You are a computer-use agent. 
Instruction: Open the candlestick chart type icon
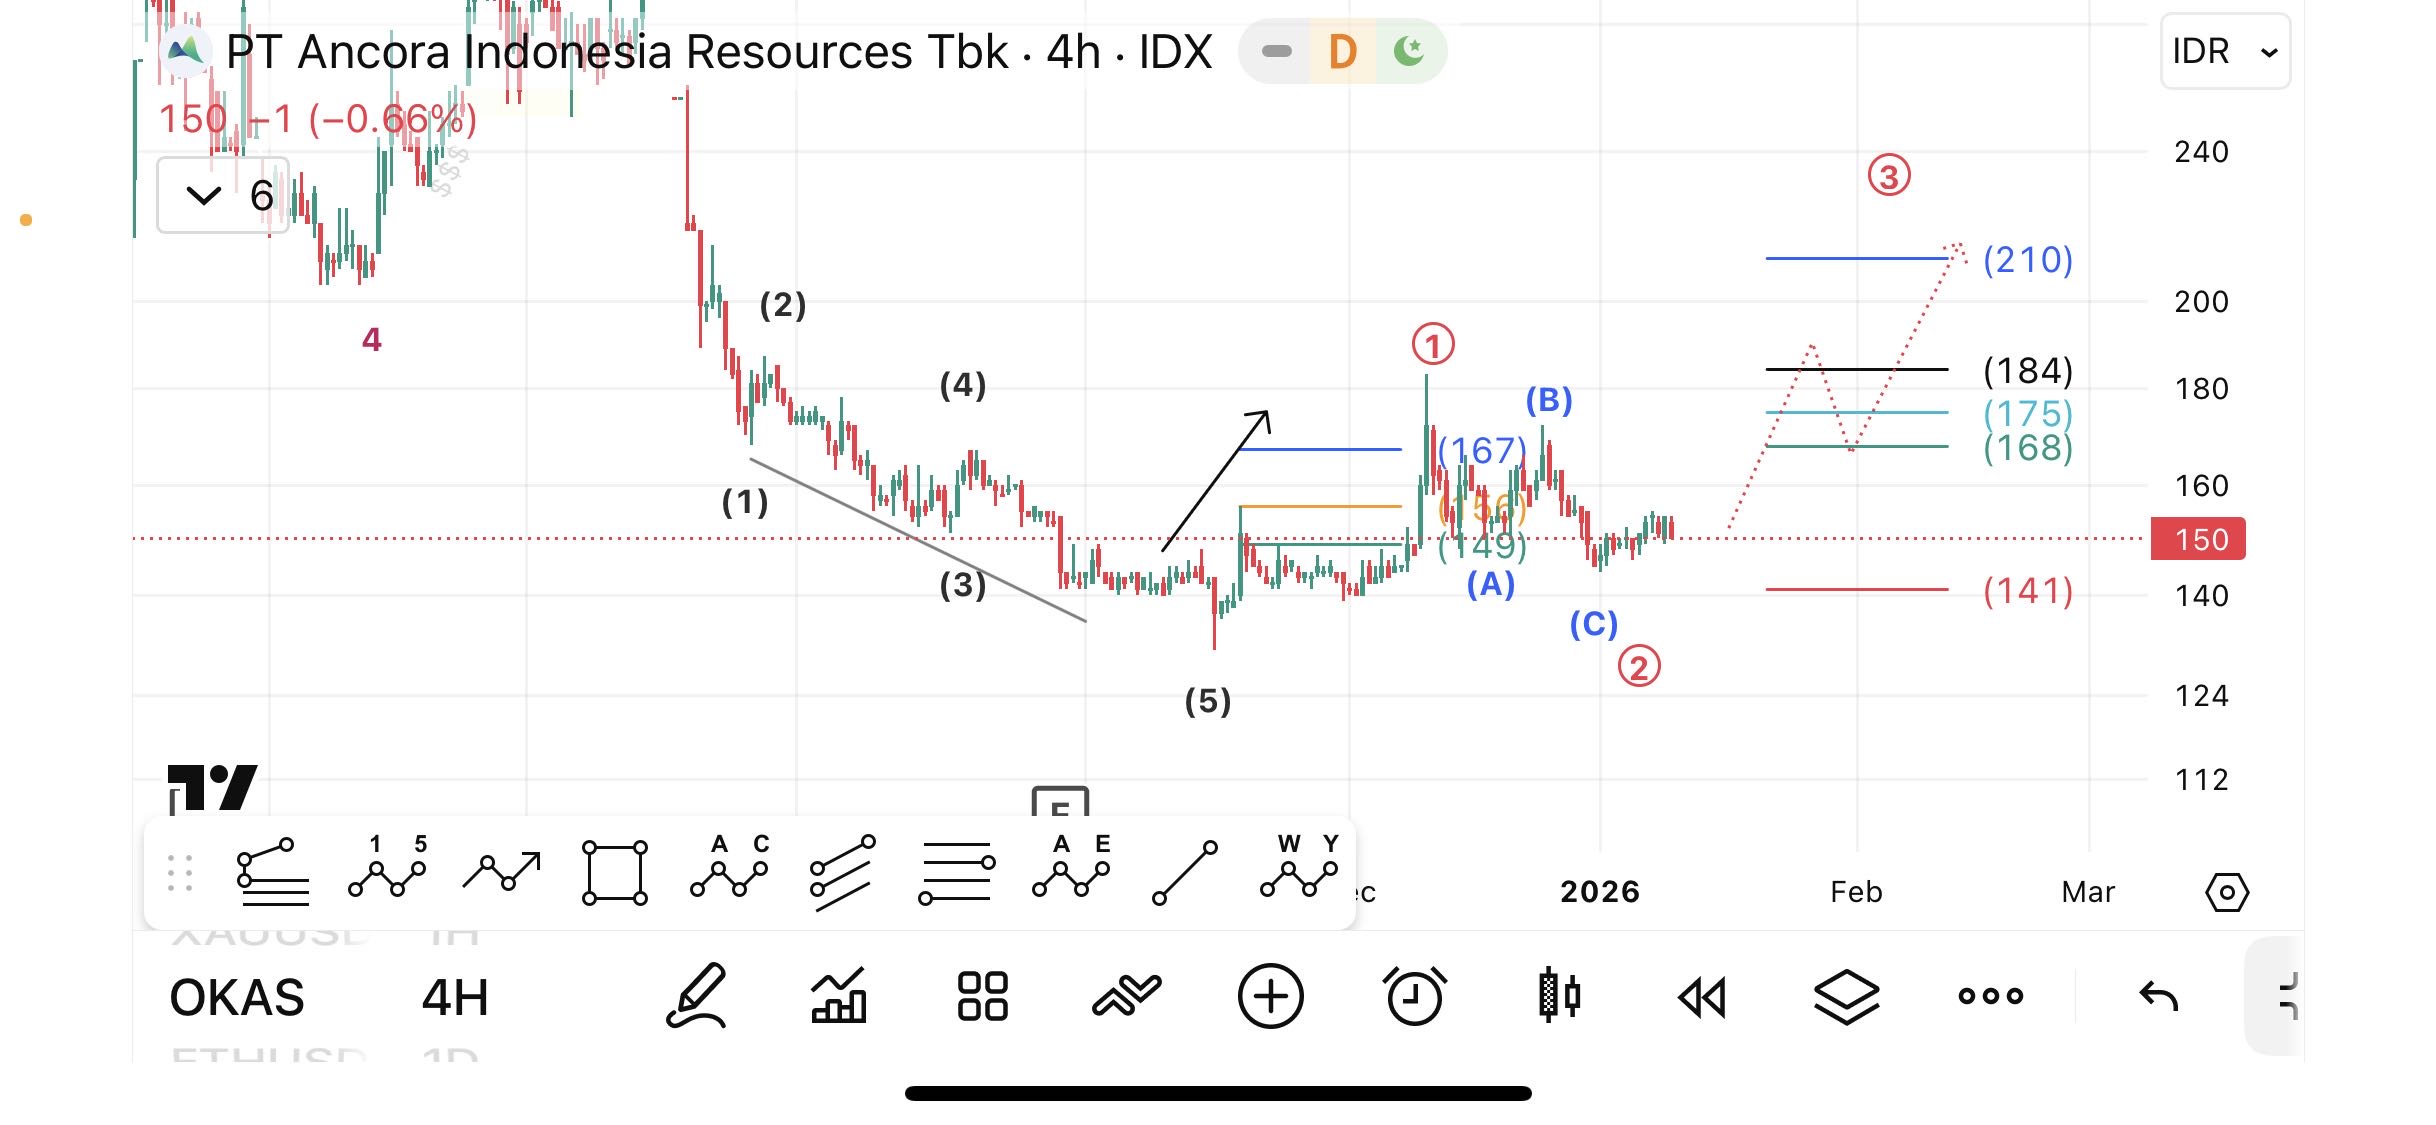pyautogui.click(x=1559, y=996)
